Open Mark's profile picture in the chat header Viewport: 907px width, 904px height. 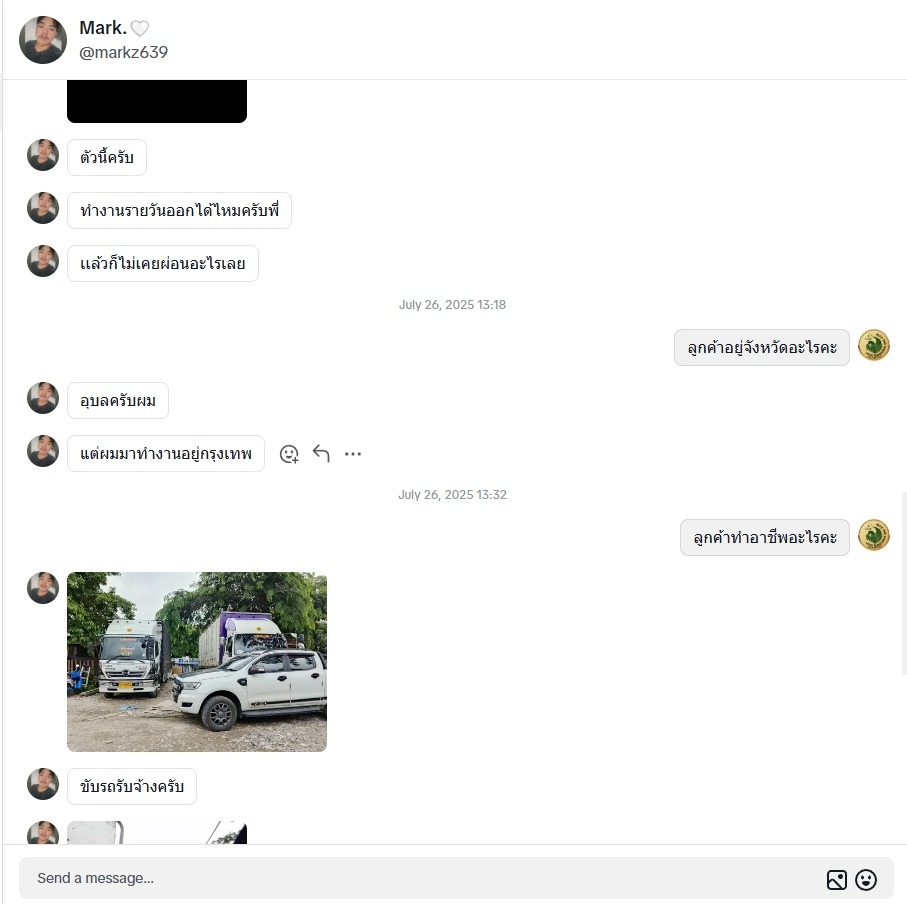[x=43, y=40]
